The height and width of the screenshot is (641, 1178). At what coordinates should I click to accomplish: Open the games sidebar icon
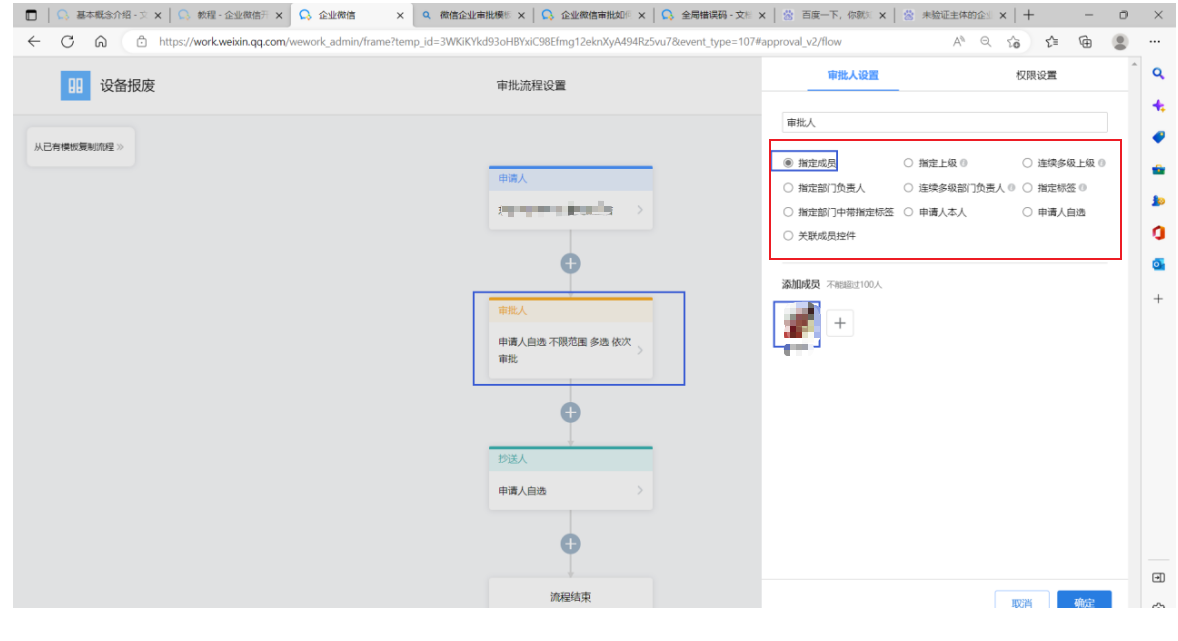[1158, 201]
